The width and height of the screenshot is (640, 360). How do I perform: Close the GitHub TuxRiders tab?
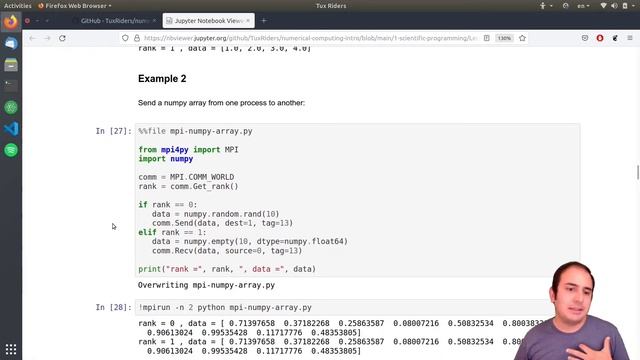coord(154,20)
